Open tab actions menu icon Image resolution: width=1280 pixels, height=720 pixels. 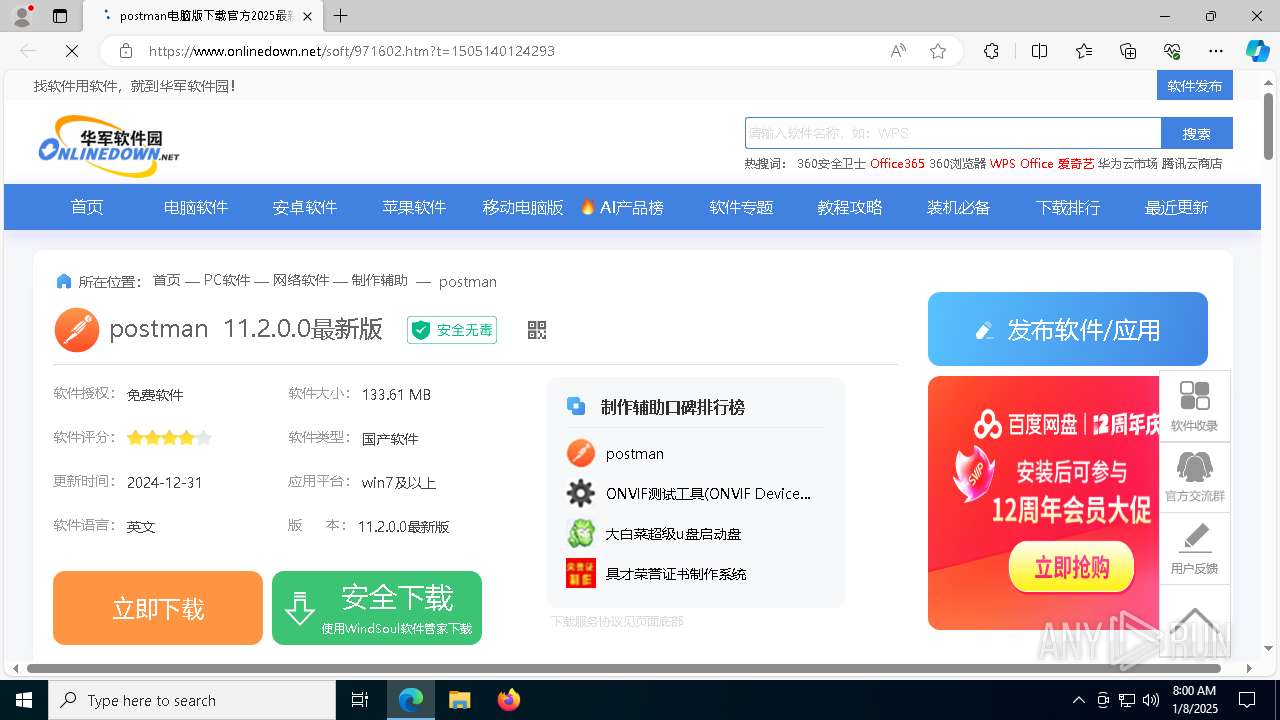[60, 16]
